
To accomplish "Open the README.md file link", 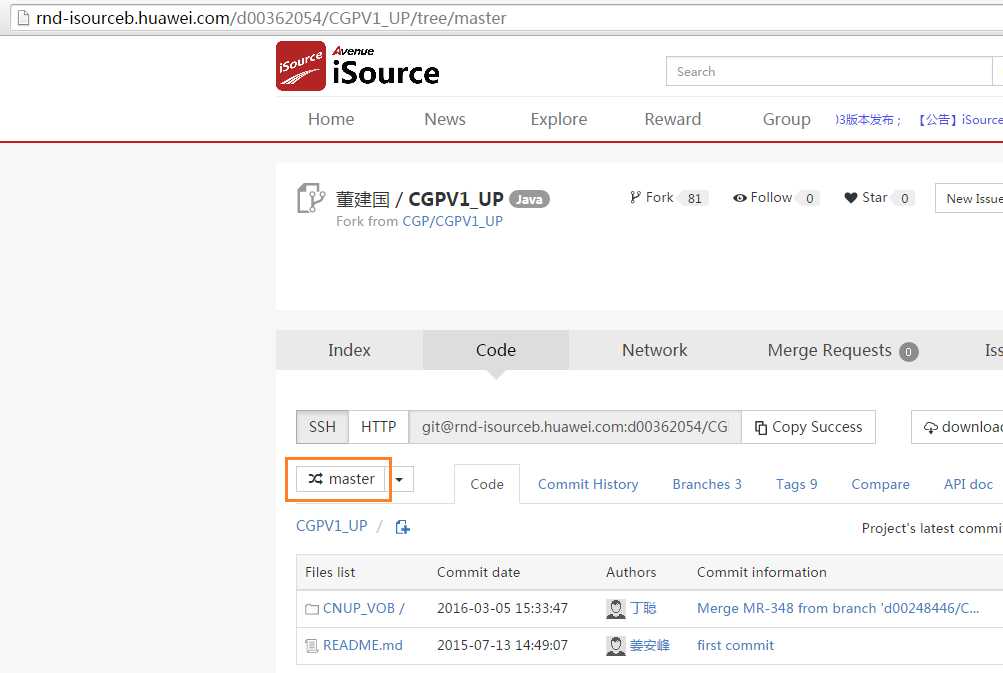I will [363, 645].
